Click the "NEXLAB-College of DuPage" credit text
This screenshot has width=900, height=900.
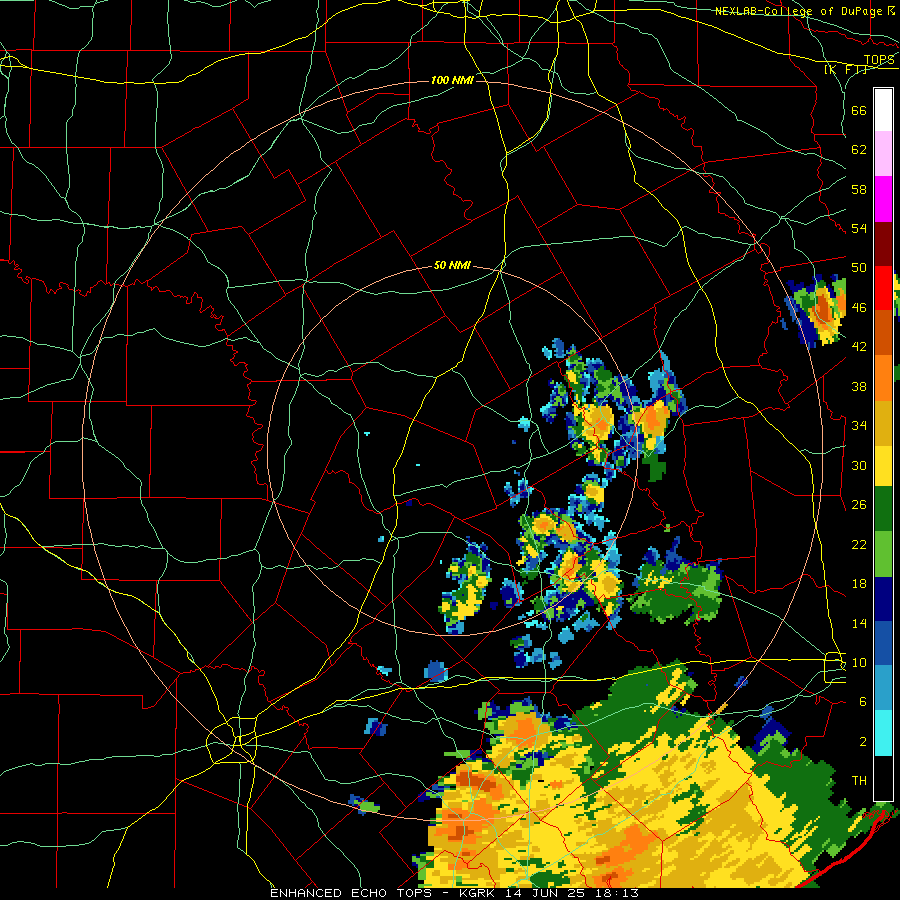pyautogui.click(x=798, y=11)
